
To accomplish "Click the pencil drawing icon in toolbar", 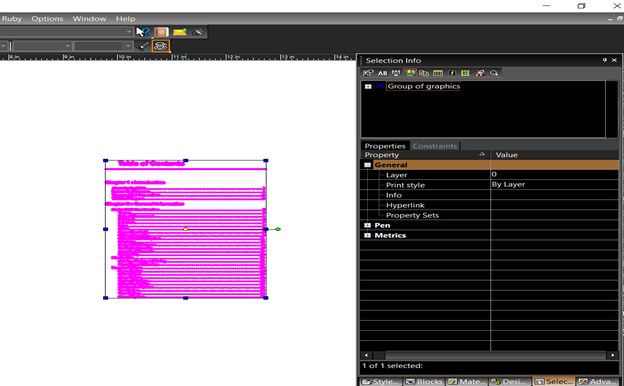I will (x=142, y=46).
